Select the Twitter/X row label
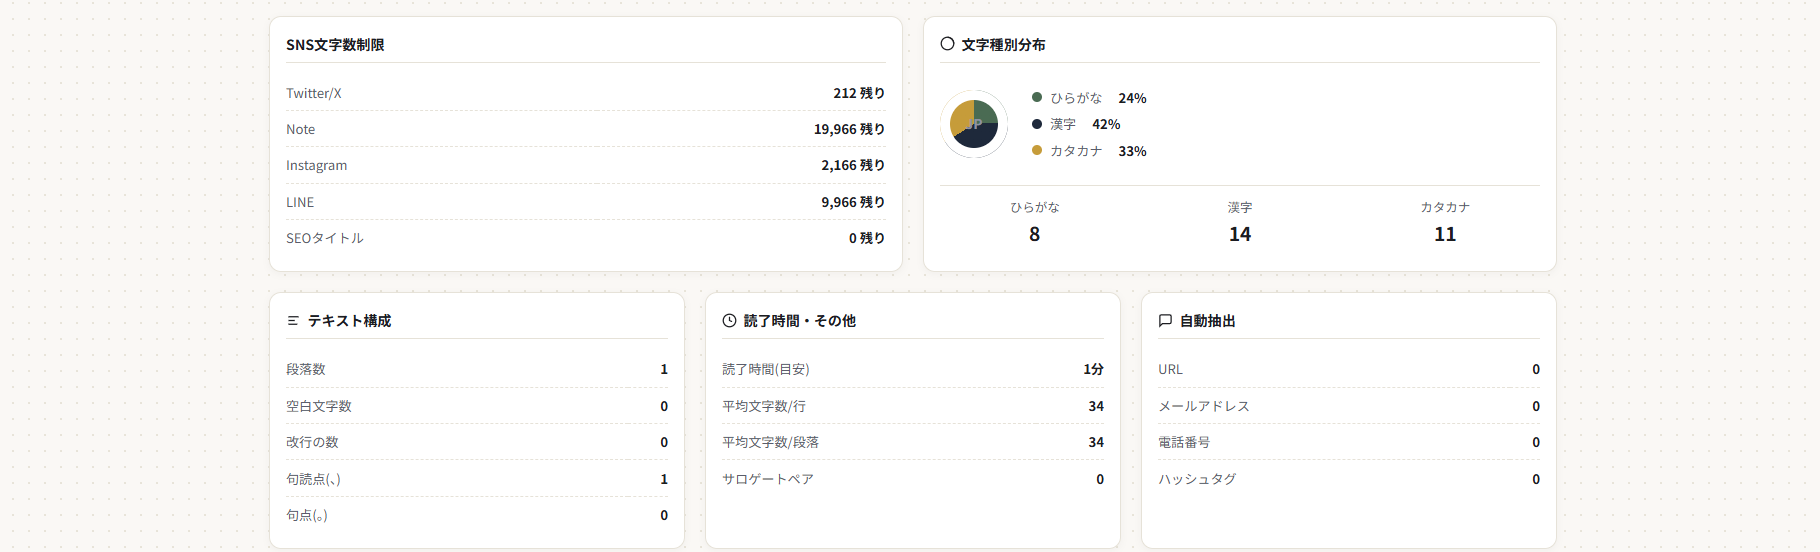1820x552 pixels. pyautogui.click(x=314, y=93)
